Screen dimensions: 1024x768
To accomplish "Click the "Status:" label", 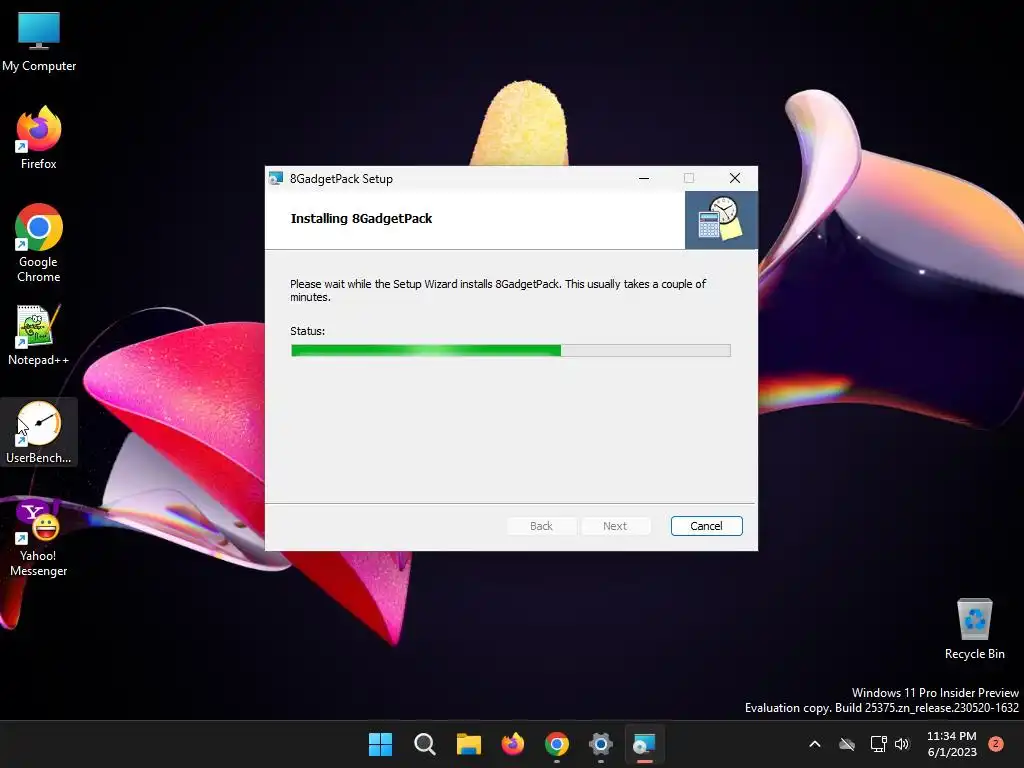I will point(308,331).
